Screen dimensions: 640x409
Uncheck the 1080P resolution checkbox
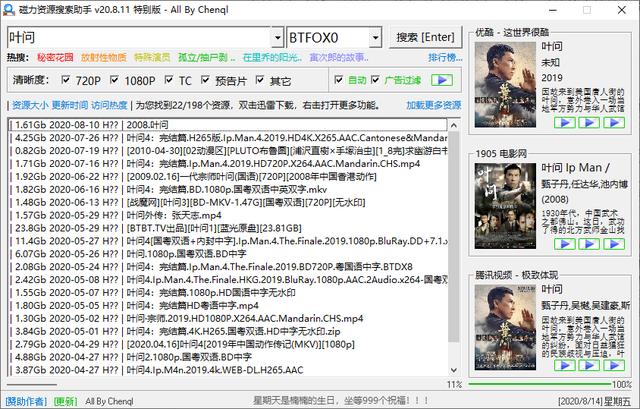point(115,80)
